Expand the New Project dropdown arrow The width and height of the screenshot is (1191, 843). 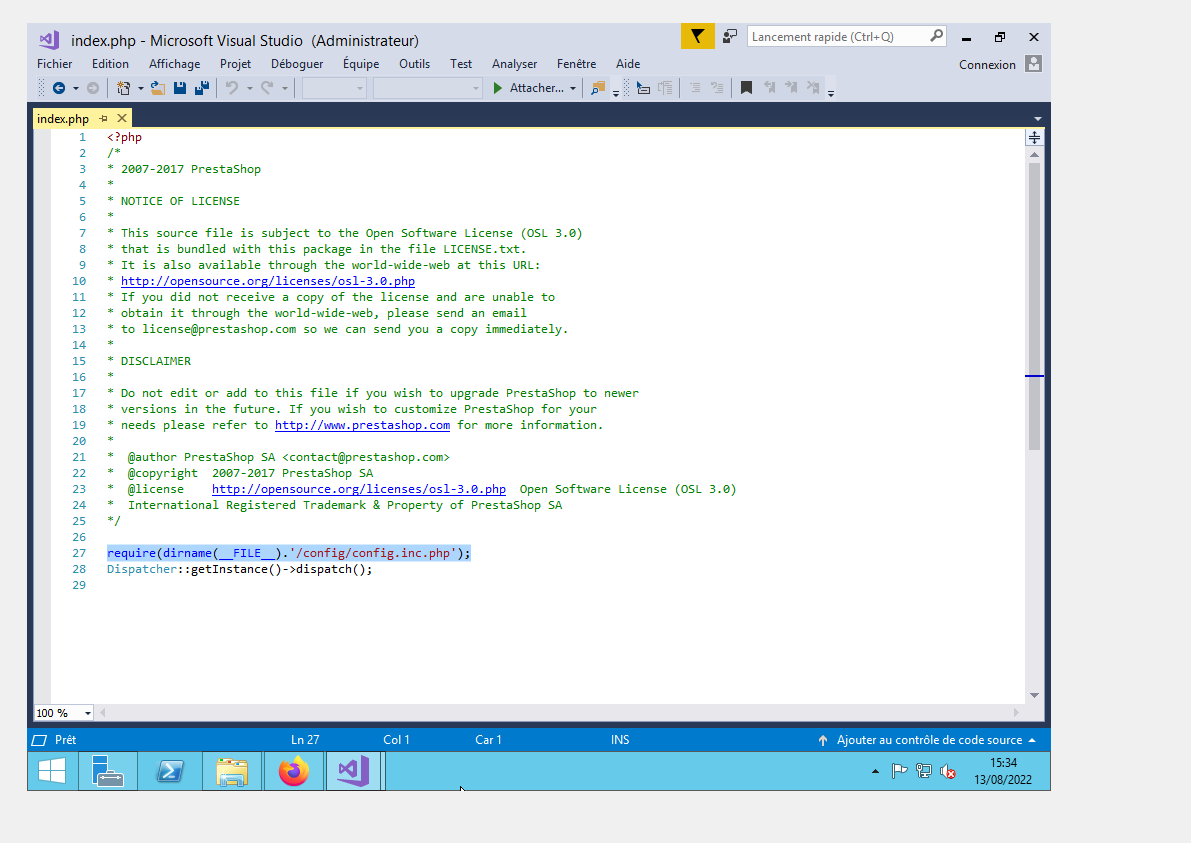point(141,89)
